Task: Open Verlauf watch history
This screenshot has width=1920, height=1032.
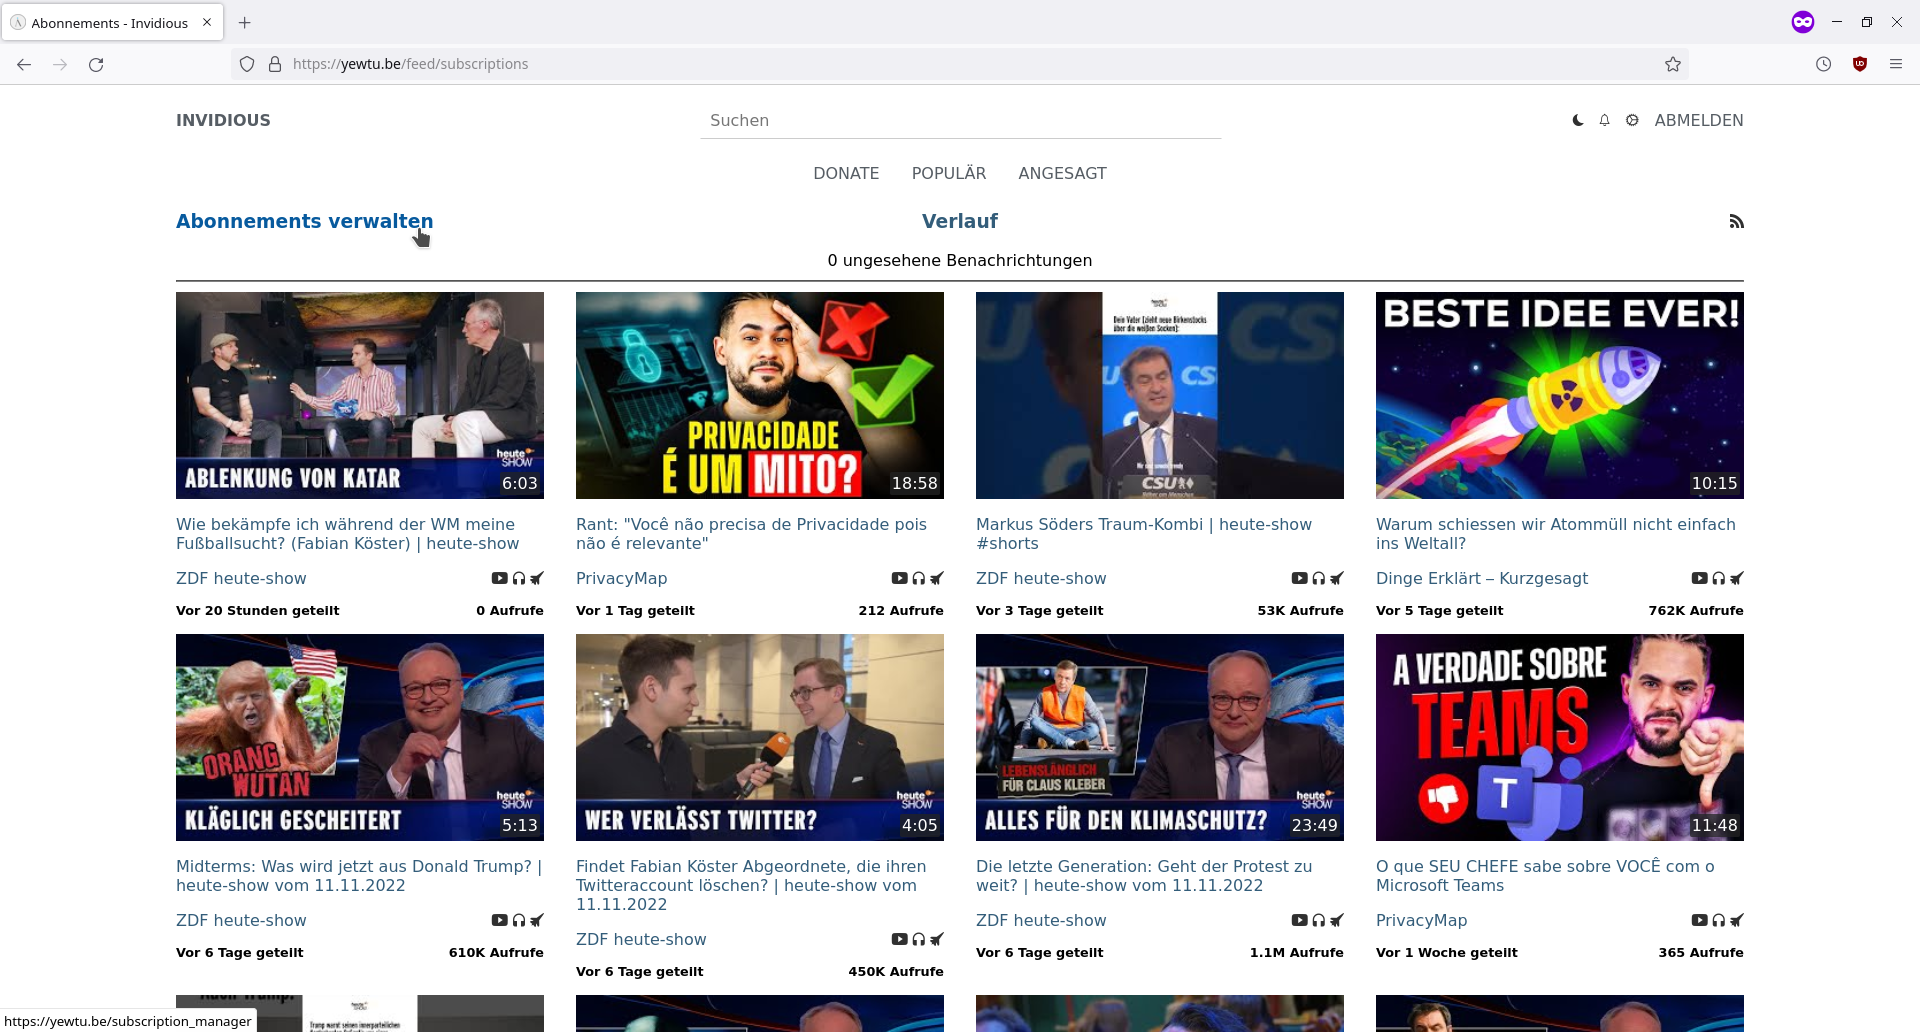Action: [x=960, y=221]
